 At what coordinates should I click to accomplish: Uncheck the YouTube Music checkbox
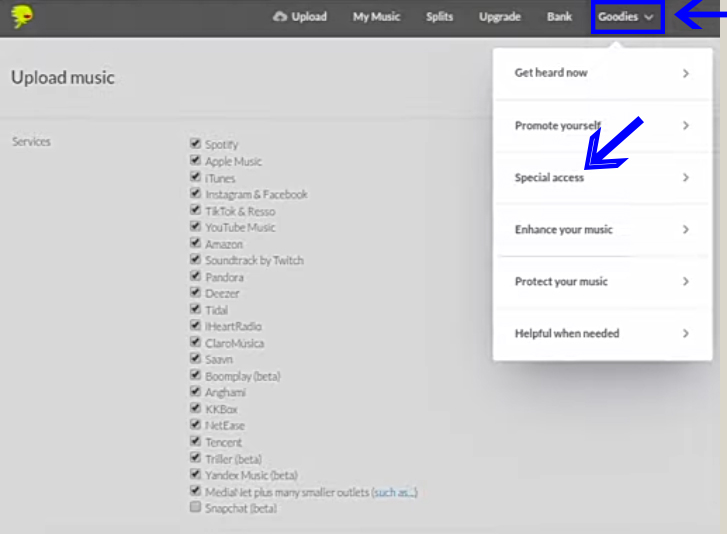coord(195,226)
